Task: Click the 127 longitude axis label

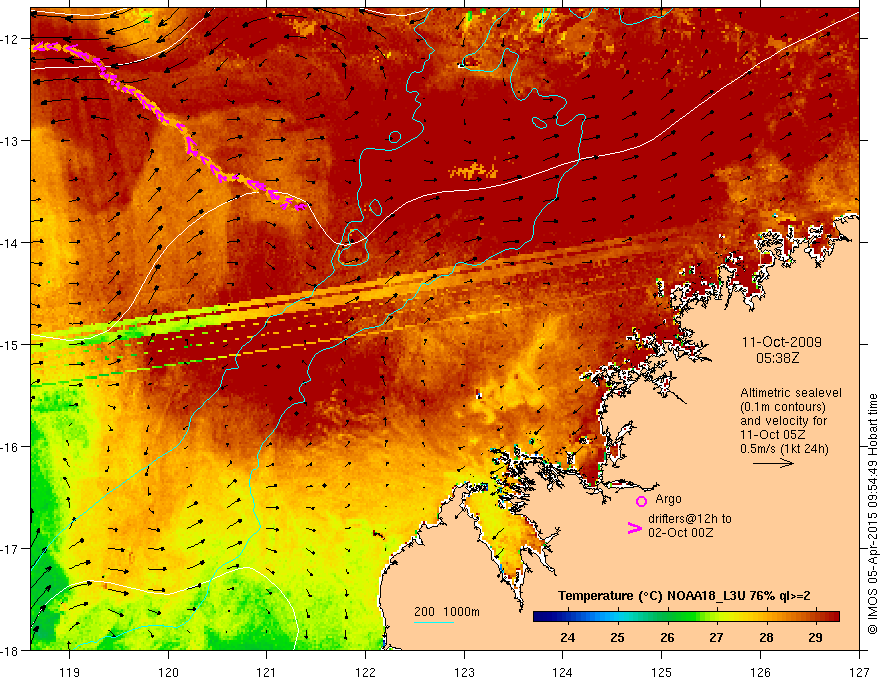Action: coord(859,672)
